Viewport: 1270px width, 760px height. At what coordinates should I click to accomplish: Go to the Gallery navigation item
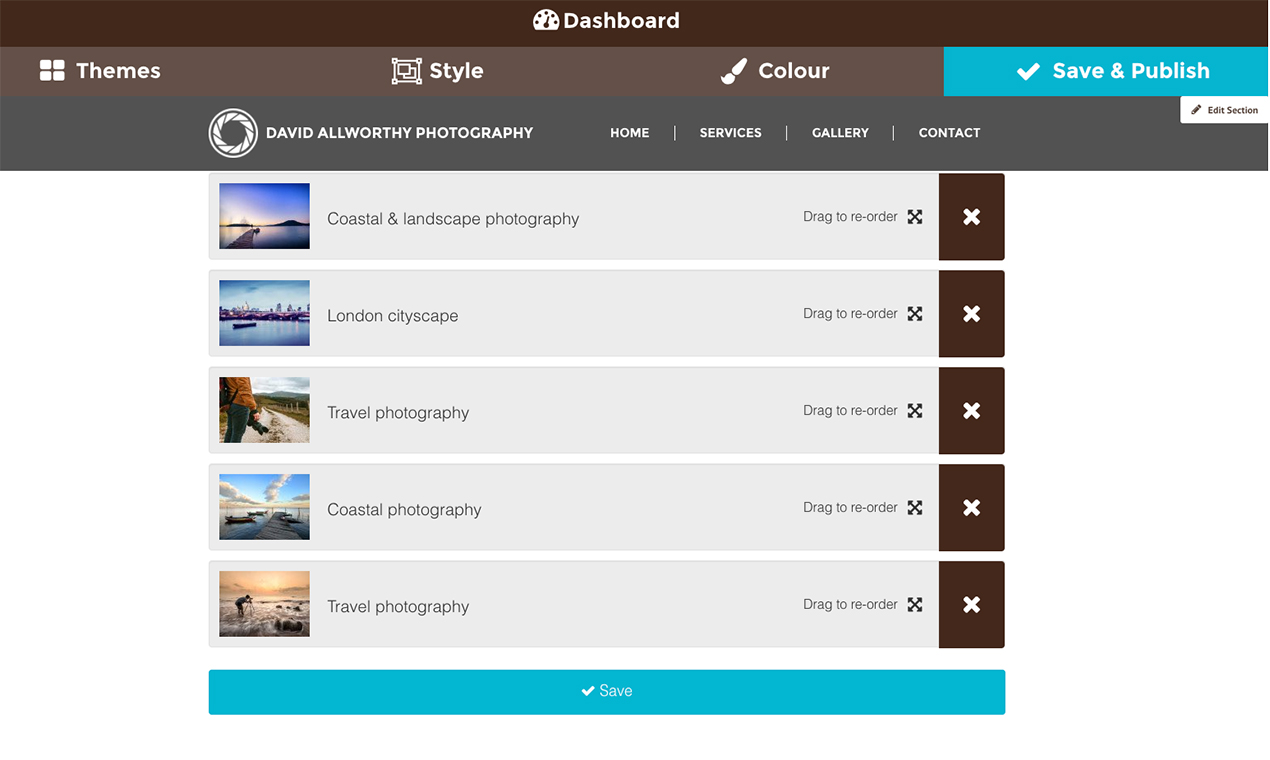pos(840,133)
